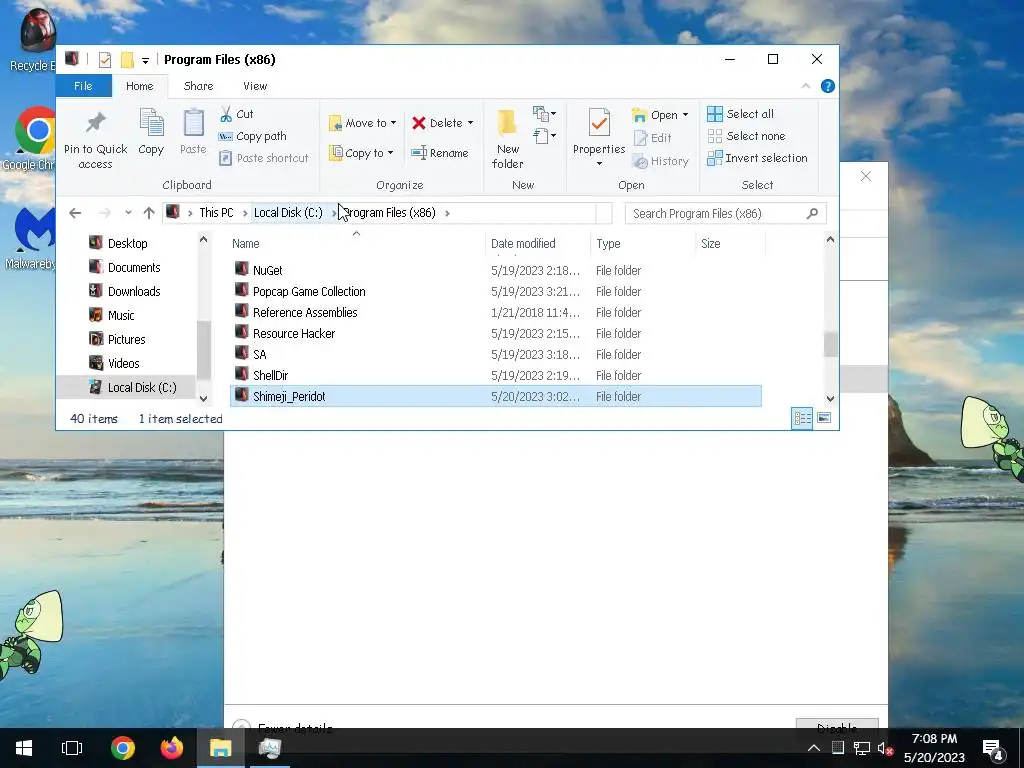This screenshot has width=1024, height=768.
Task: Customize Quick Access Toolbar dropdown arrow
Action: click(145, 61)
